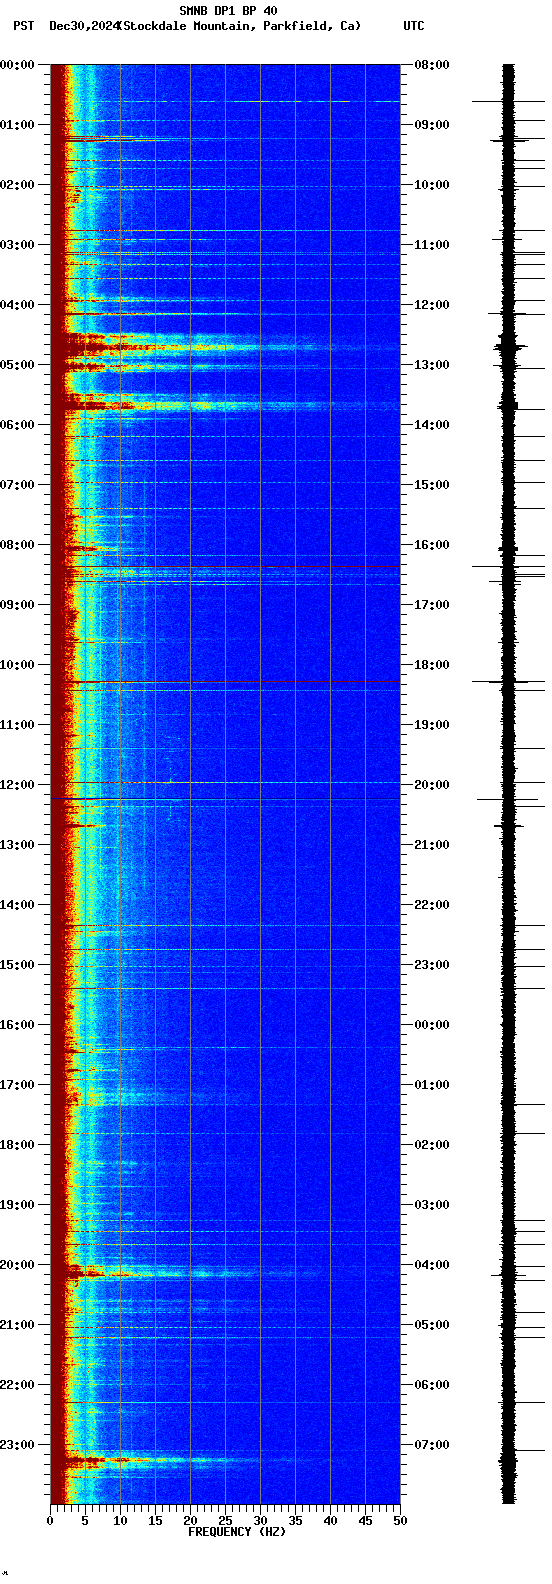The width and height of the screenshot is (552, 1584).
Task: Click the '23:00' label on the PST axis
Action: click(x=17, y=1445)
